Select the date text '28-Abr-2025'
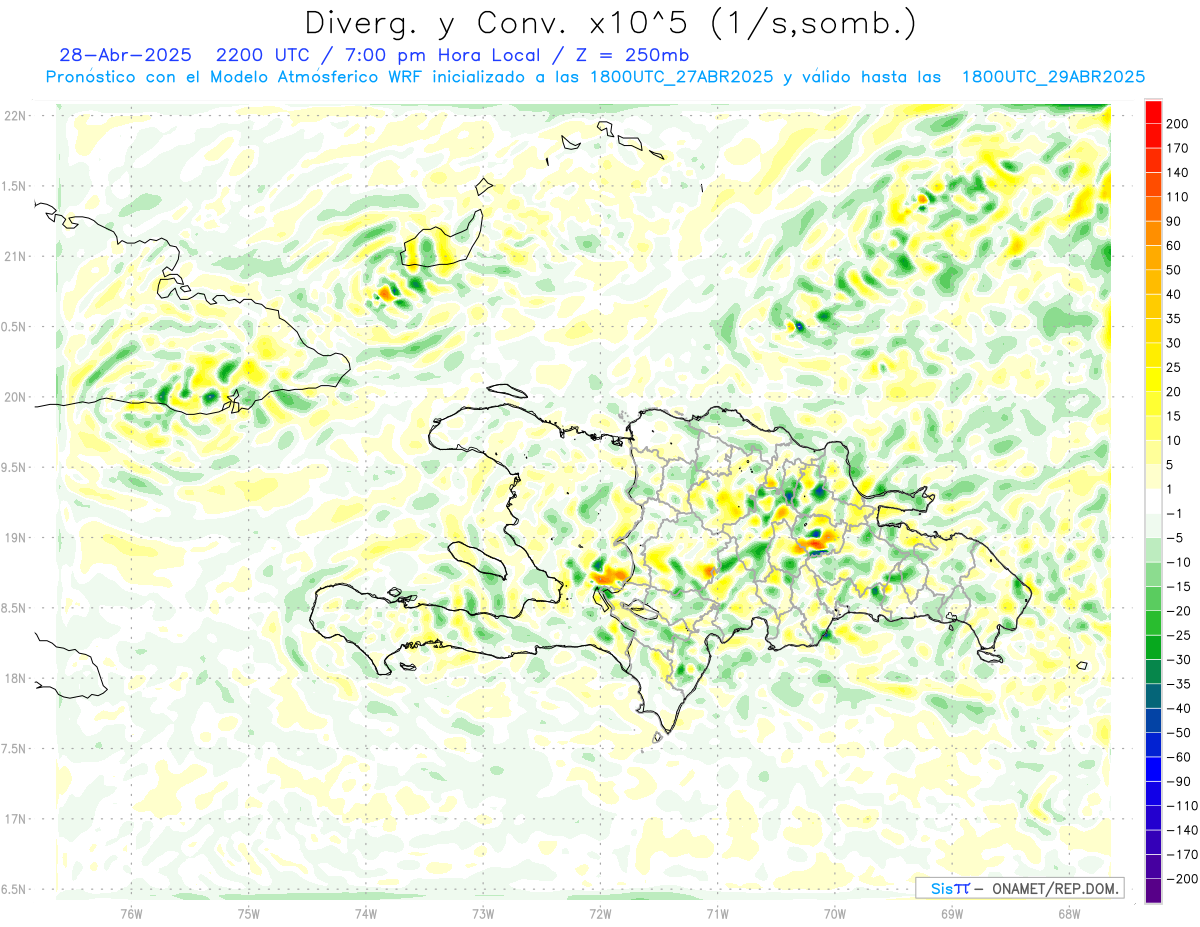Screen dimensions: 1200x927 coord(125,55)
